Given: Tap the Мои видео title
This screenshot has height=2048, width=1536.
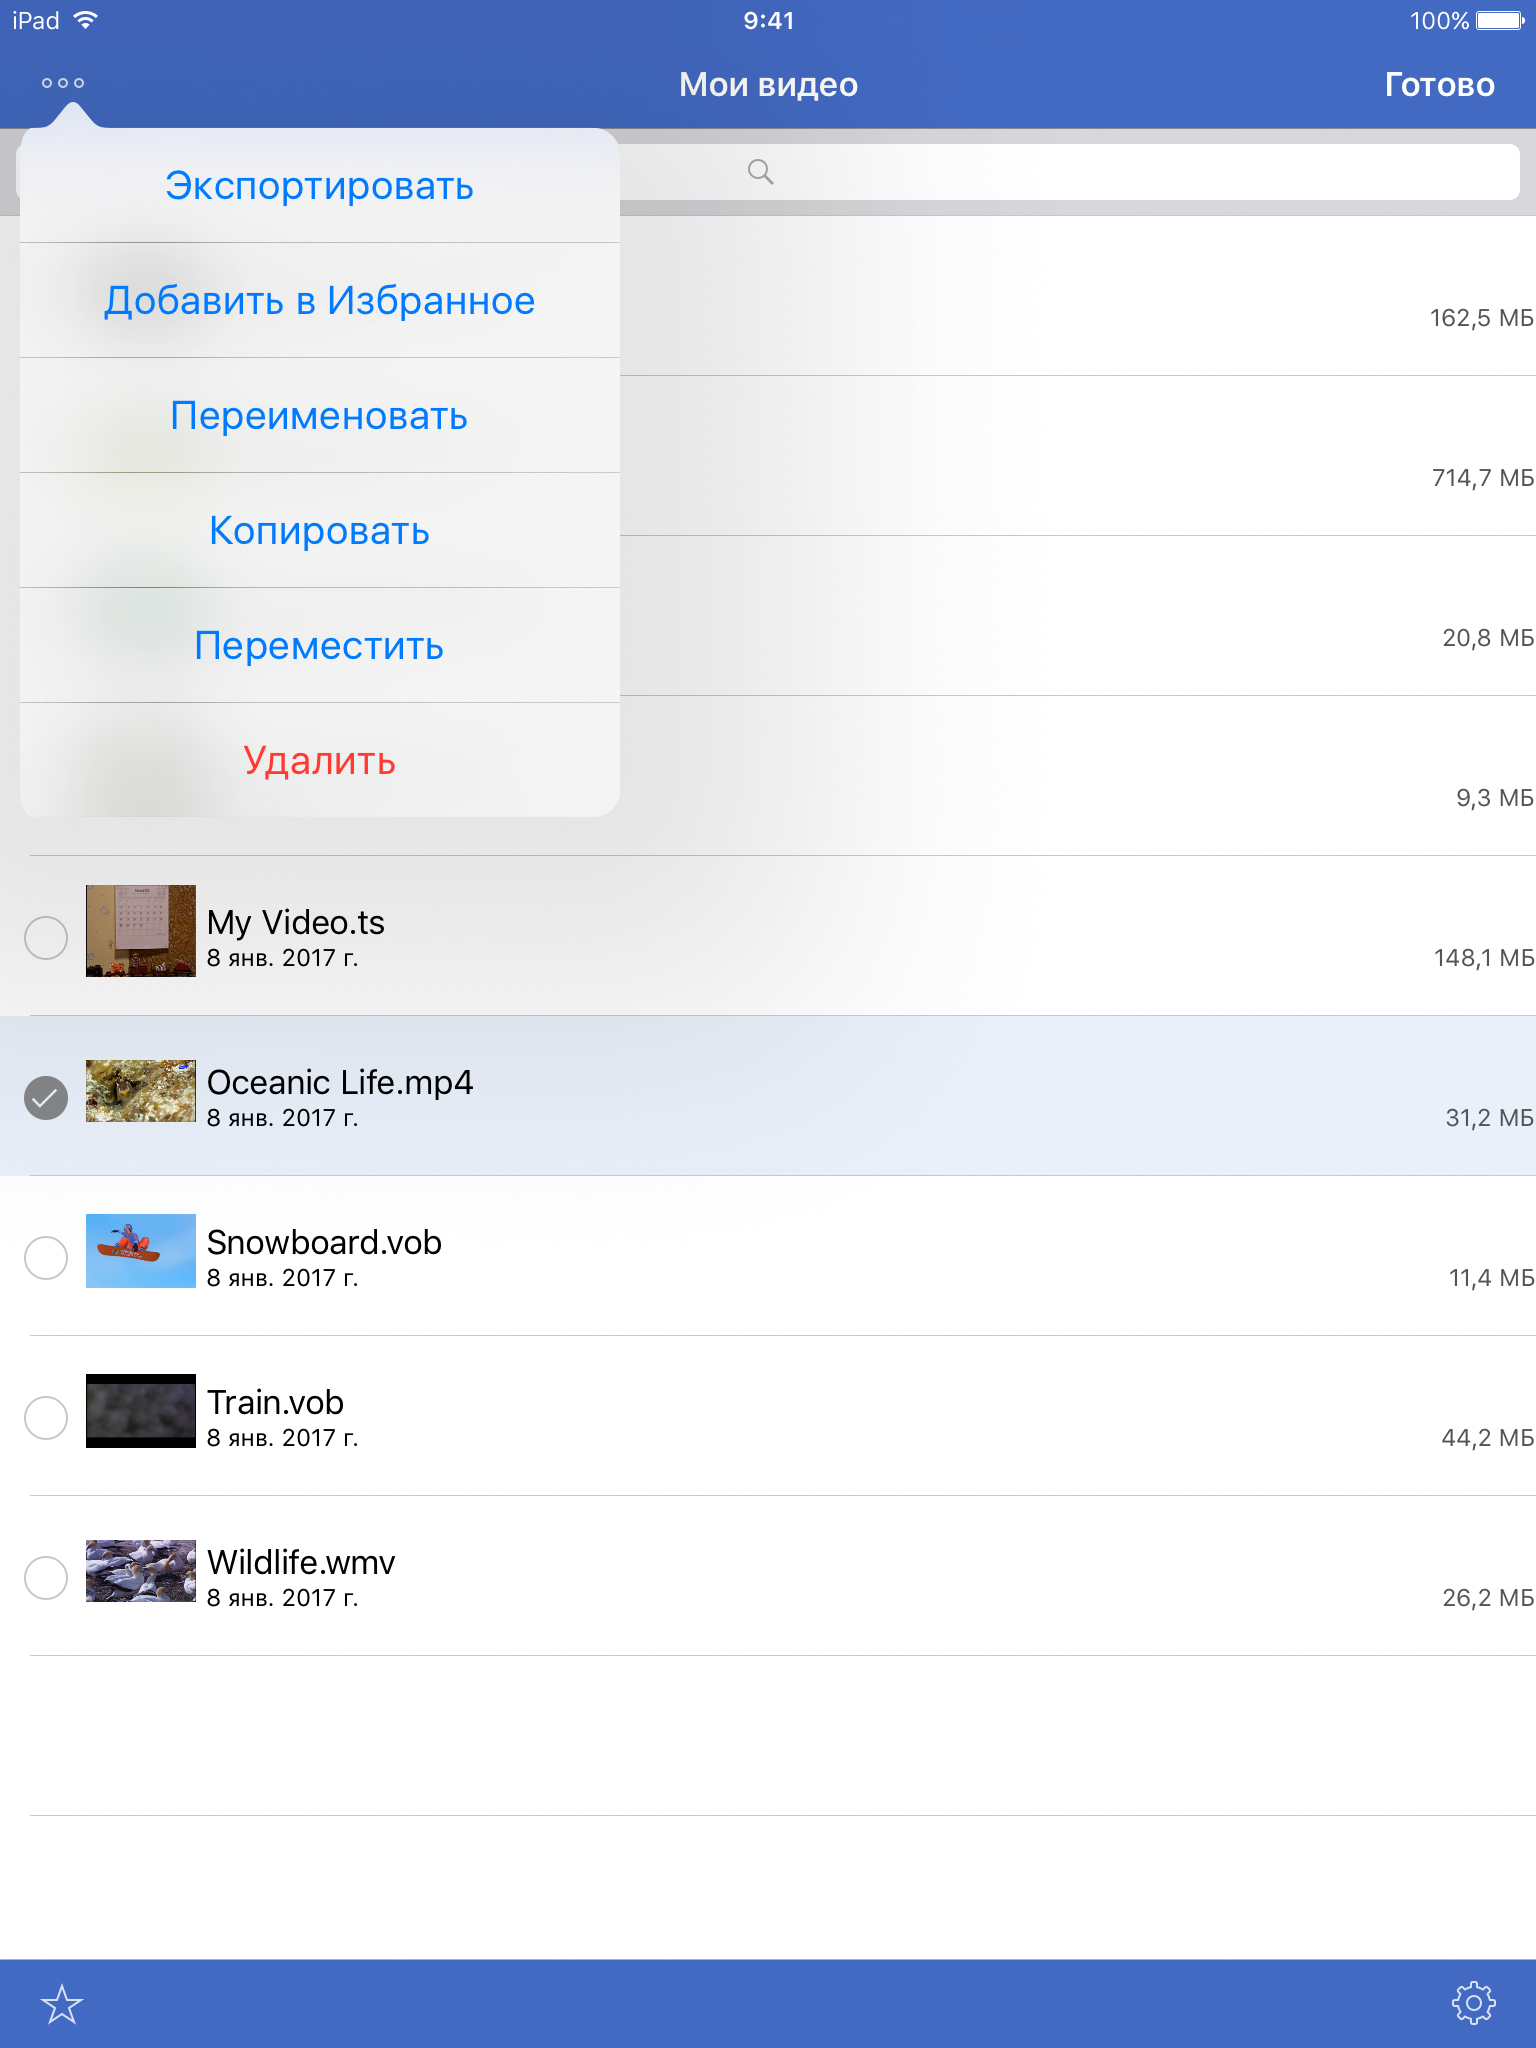Looking at the screenshot, I should [x=768, y=85].
